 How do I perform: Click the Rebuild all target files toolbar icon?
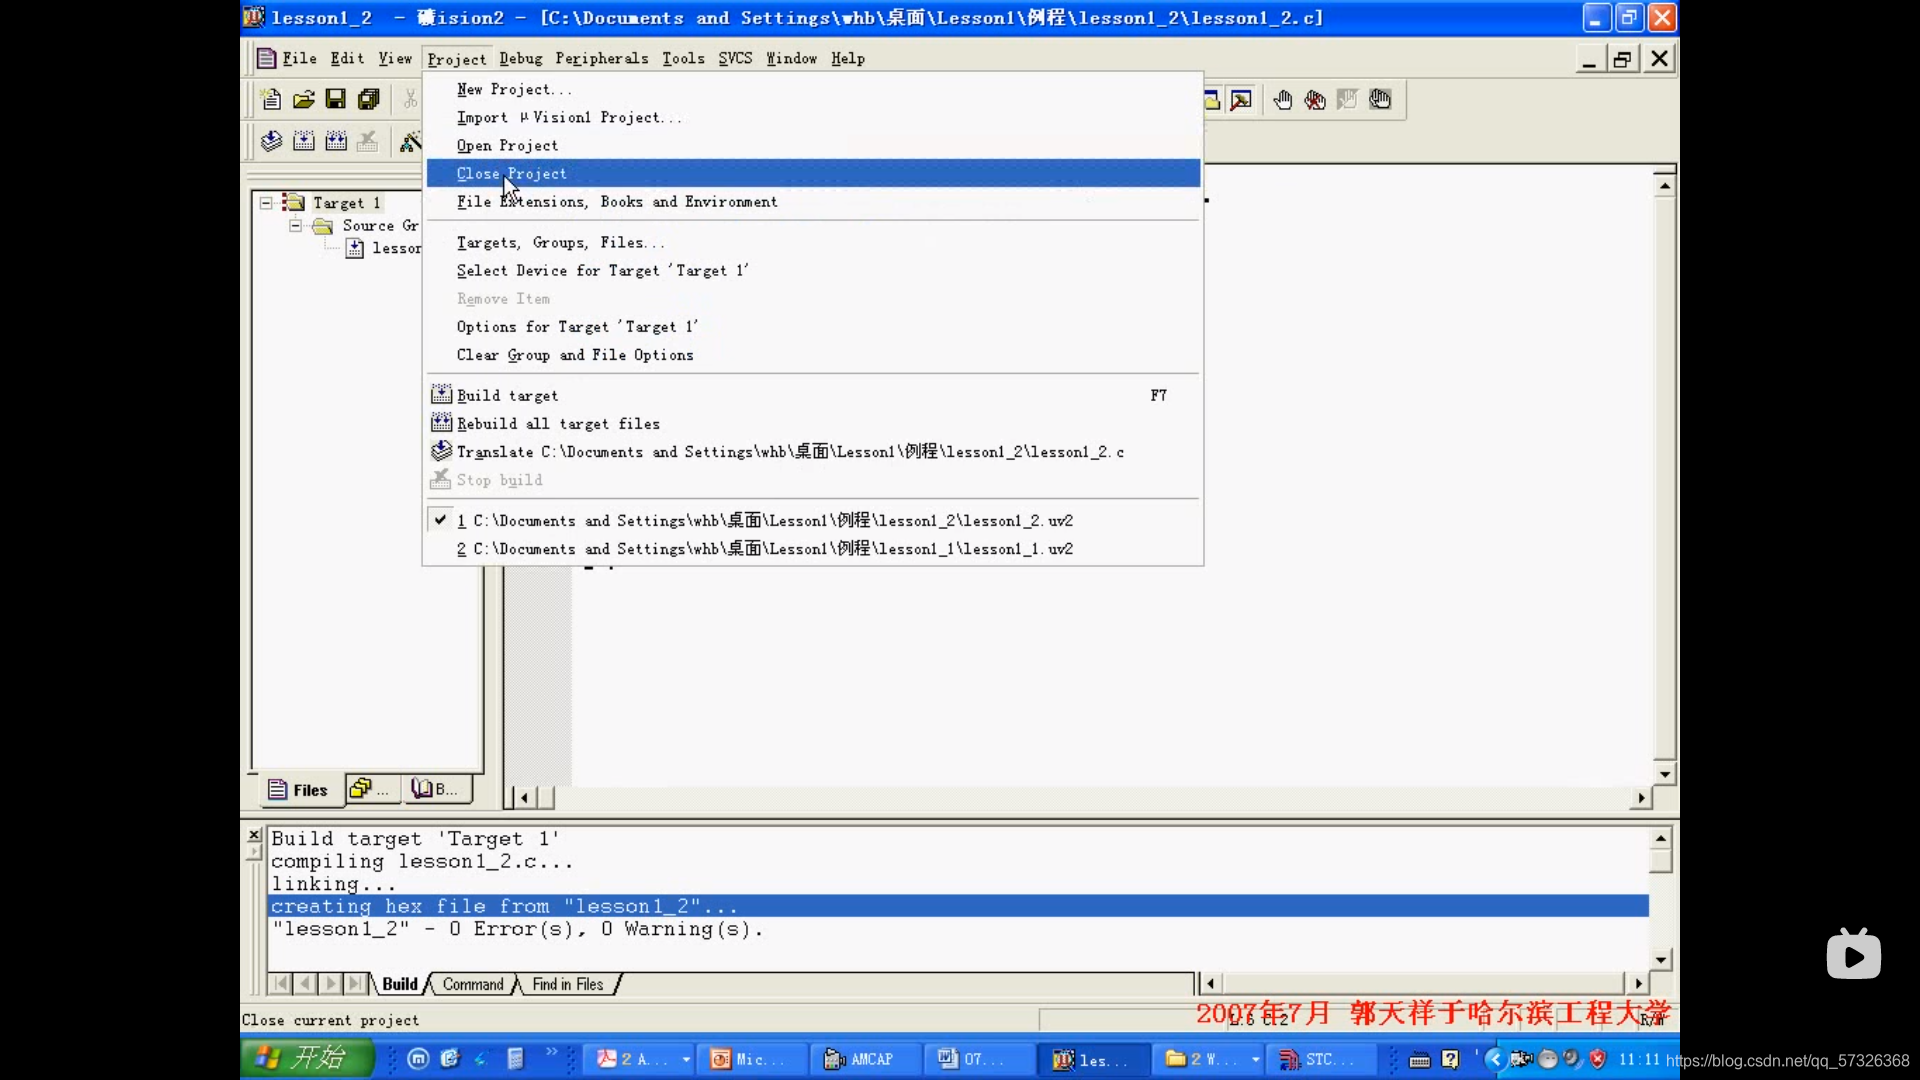click(336, 141)
